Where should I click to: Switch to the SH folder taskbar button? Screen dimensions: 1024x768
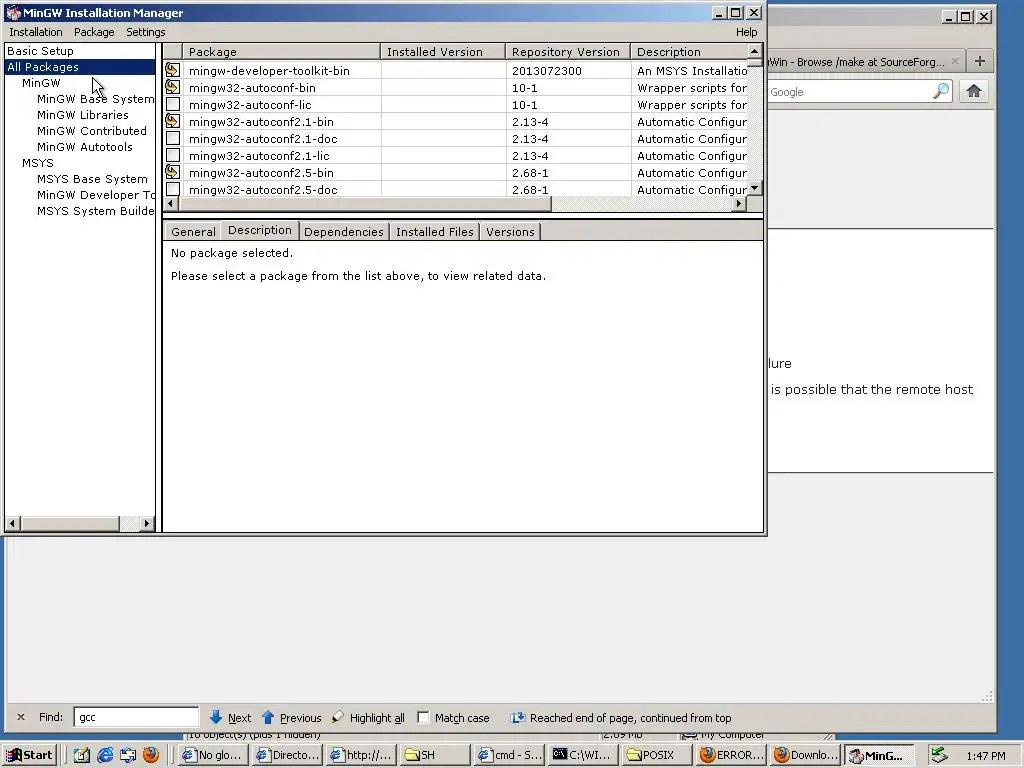[x=434, y=755]
